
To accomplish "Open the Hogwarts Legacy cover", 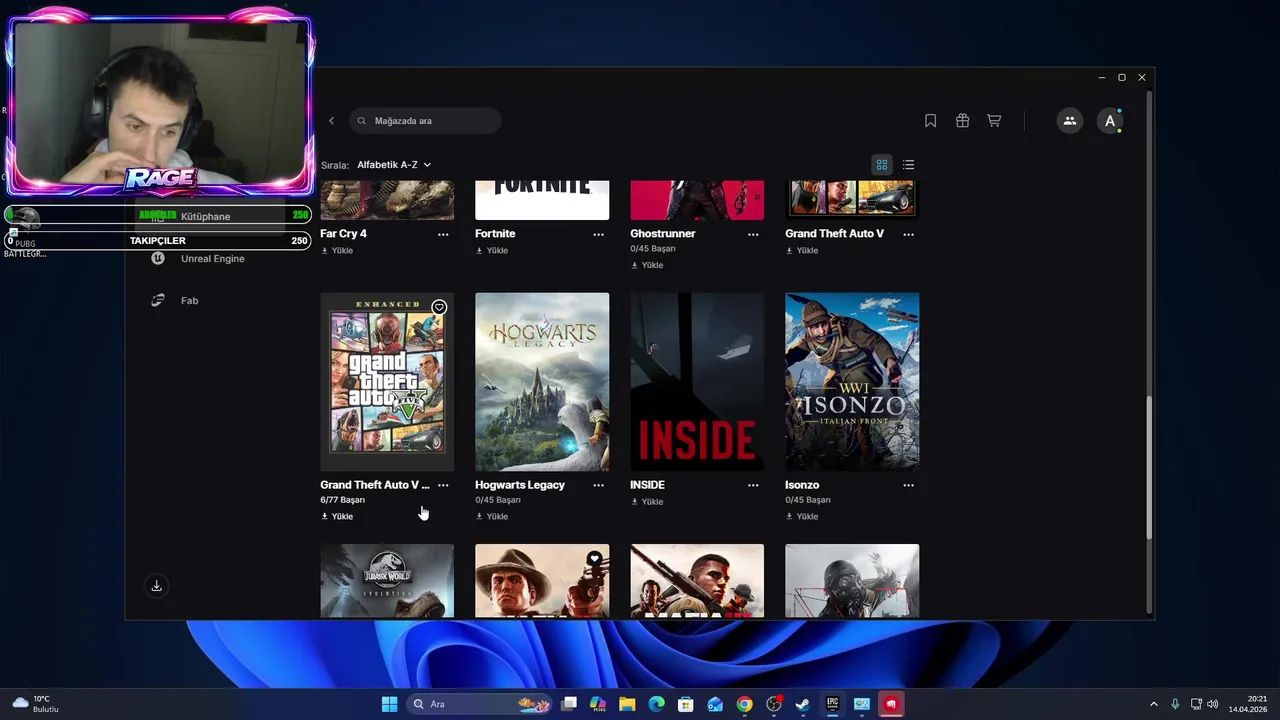I will 542,382.
